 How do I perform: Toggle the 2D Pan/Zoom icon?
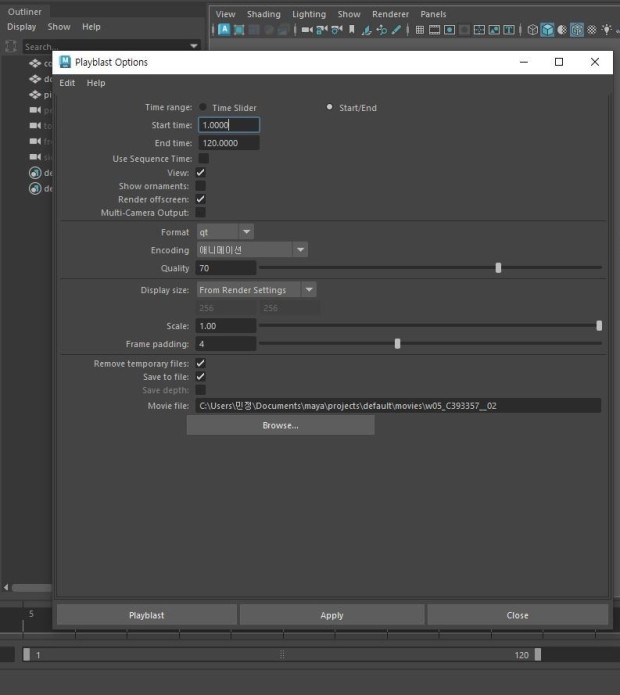[381, 30]
